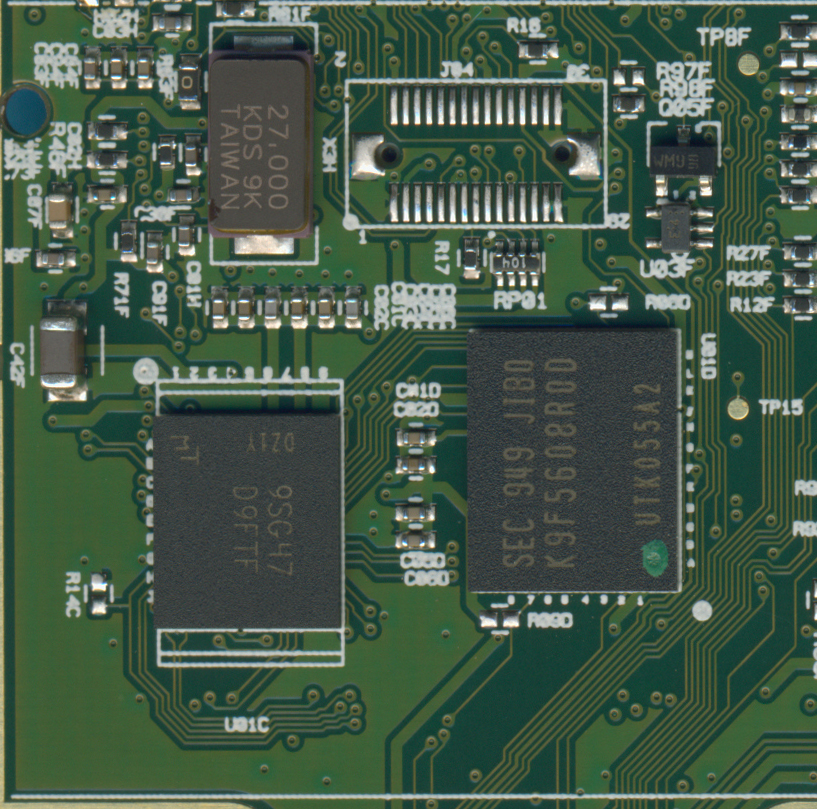Select the large C42F capacitor

(x=64, y=349)
